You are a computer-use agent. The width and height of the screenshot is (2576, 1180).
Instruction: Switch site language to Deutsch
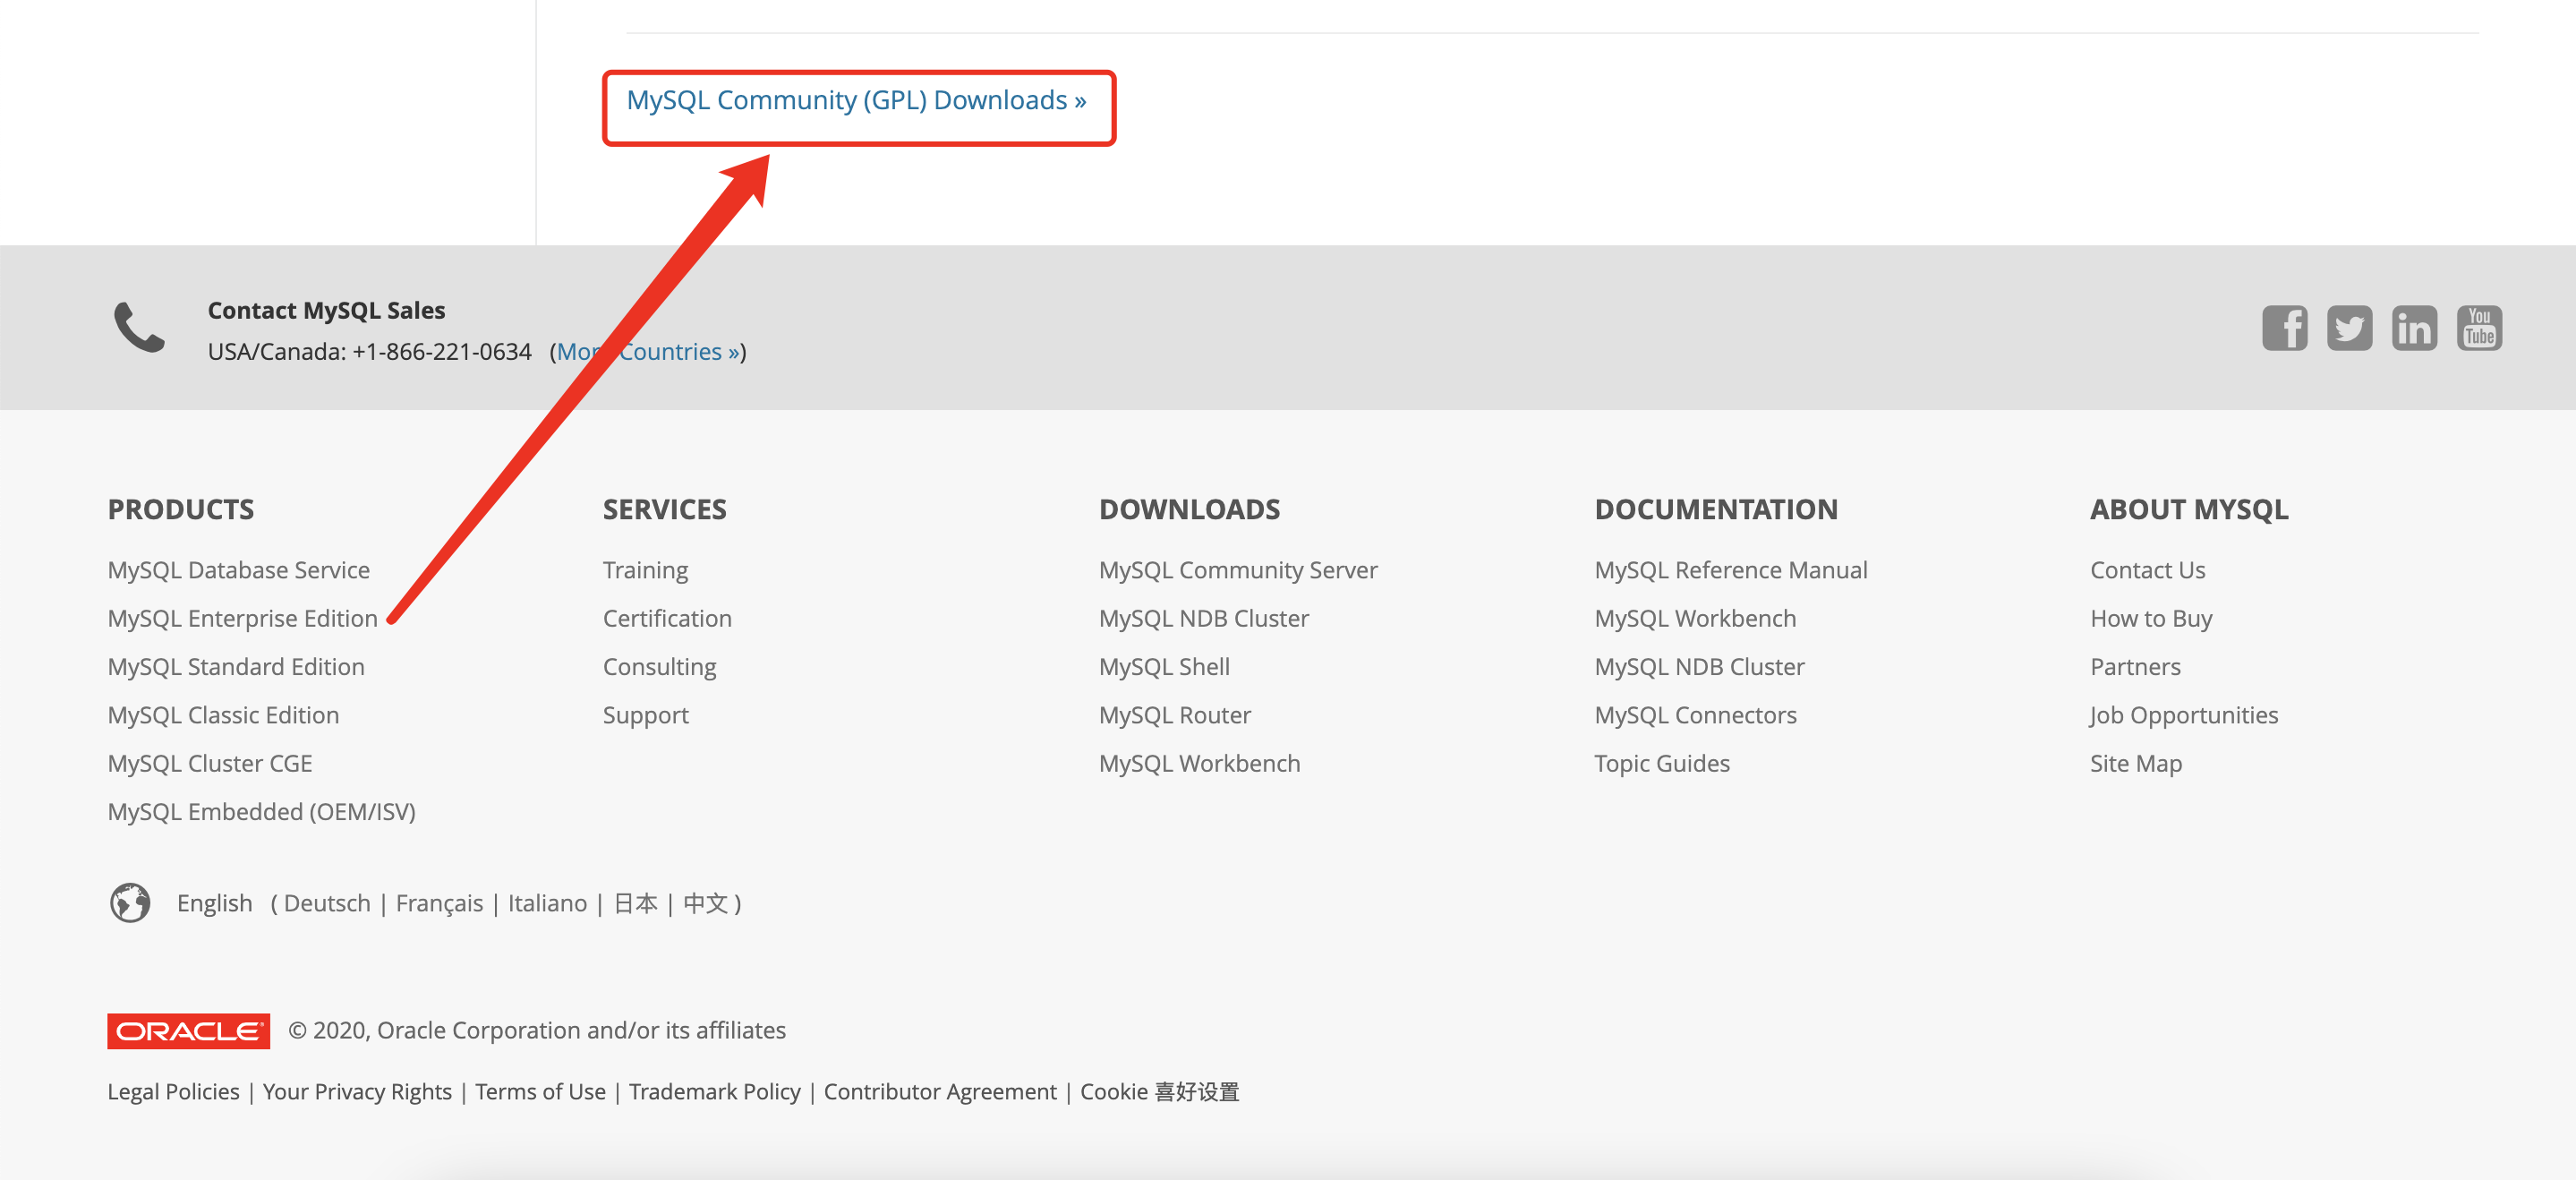[327, 904]
